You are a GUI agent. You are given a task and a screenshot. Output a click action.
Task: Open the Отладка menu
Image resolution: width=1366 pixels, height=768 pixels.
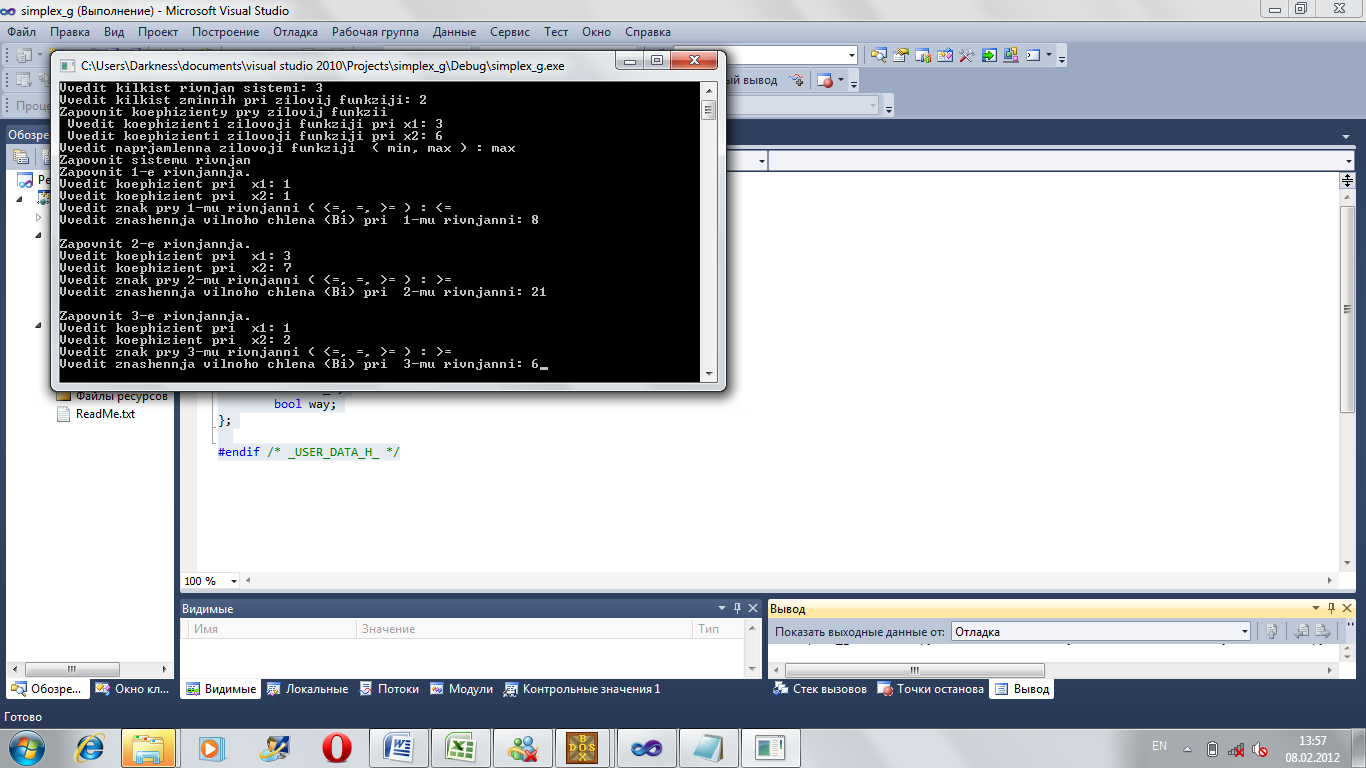coord(295,32)
